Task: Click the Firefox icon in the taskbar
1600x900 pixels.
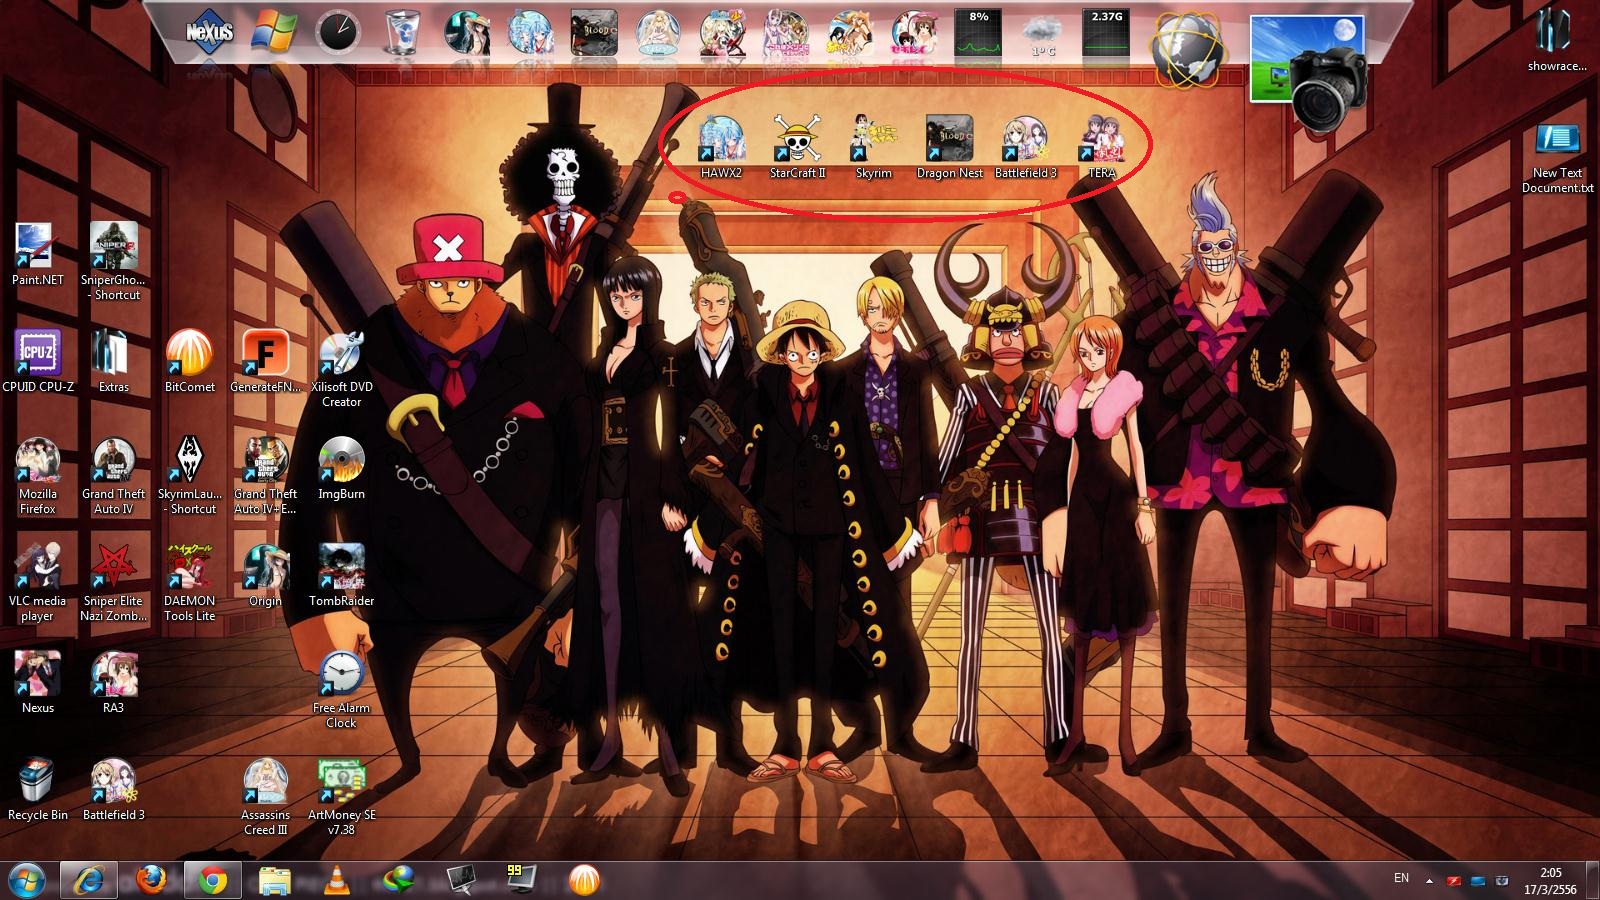Action: point(151,880)
